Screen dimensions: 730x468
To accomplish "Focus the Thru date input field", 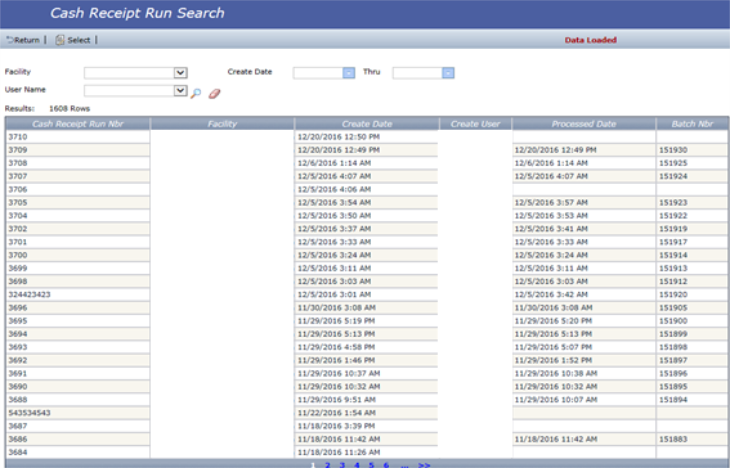I will (418, 73).
